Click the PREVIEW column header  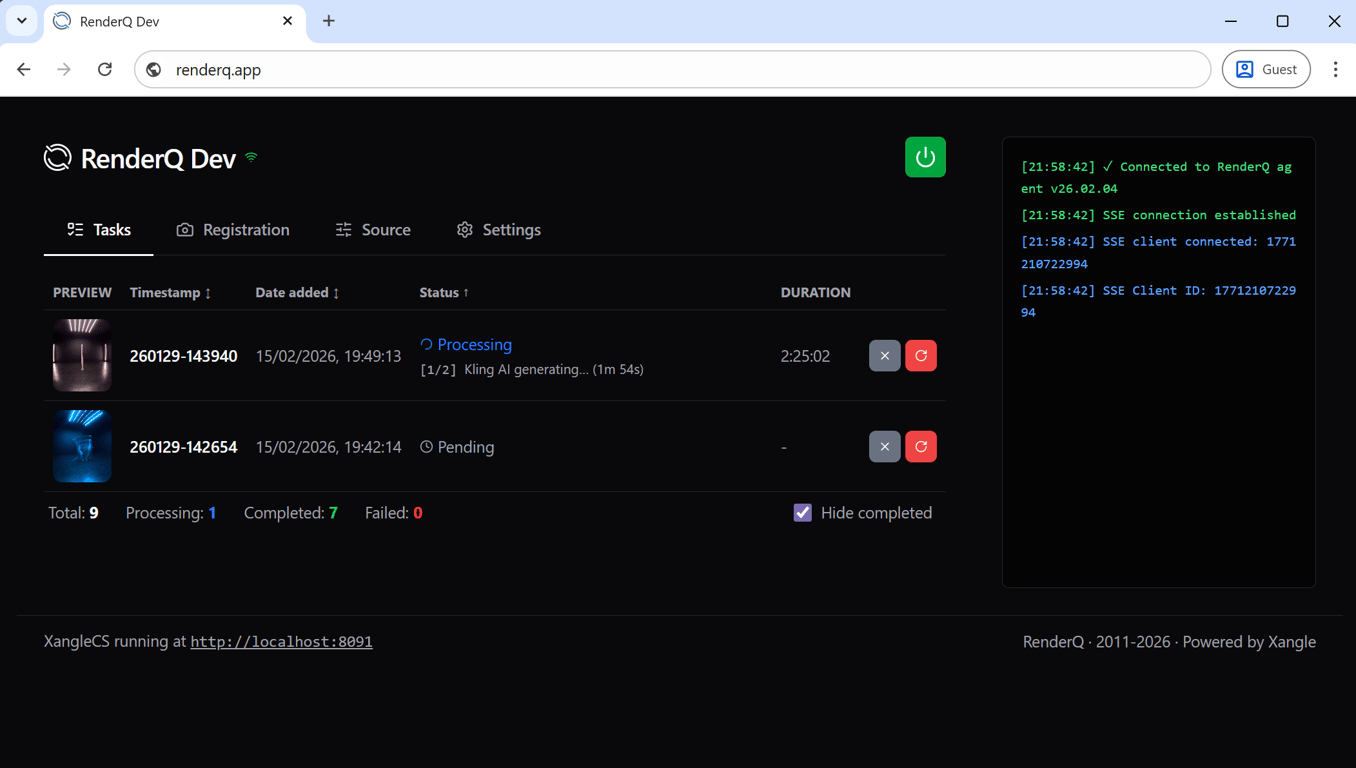point(82,293)
